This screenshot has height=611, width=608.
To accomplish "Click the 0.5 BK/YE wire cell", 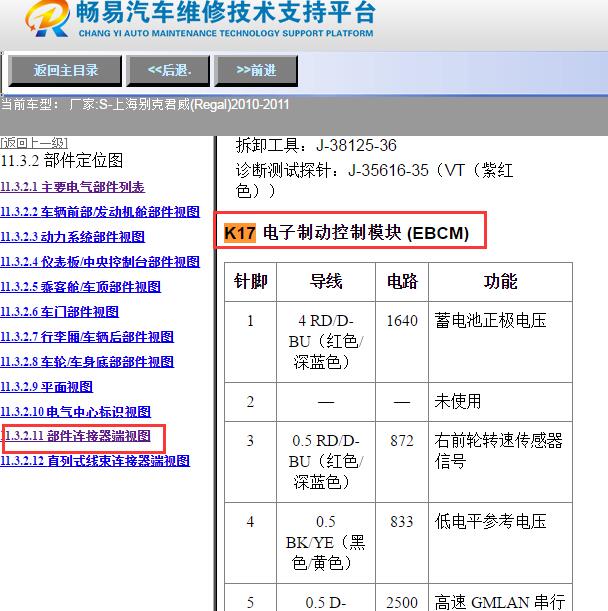I will coord(326,542).
